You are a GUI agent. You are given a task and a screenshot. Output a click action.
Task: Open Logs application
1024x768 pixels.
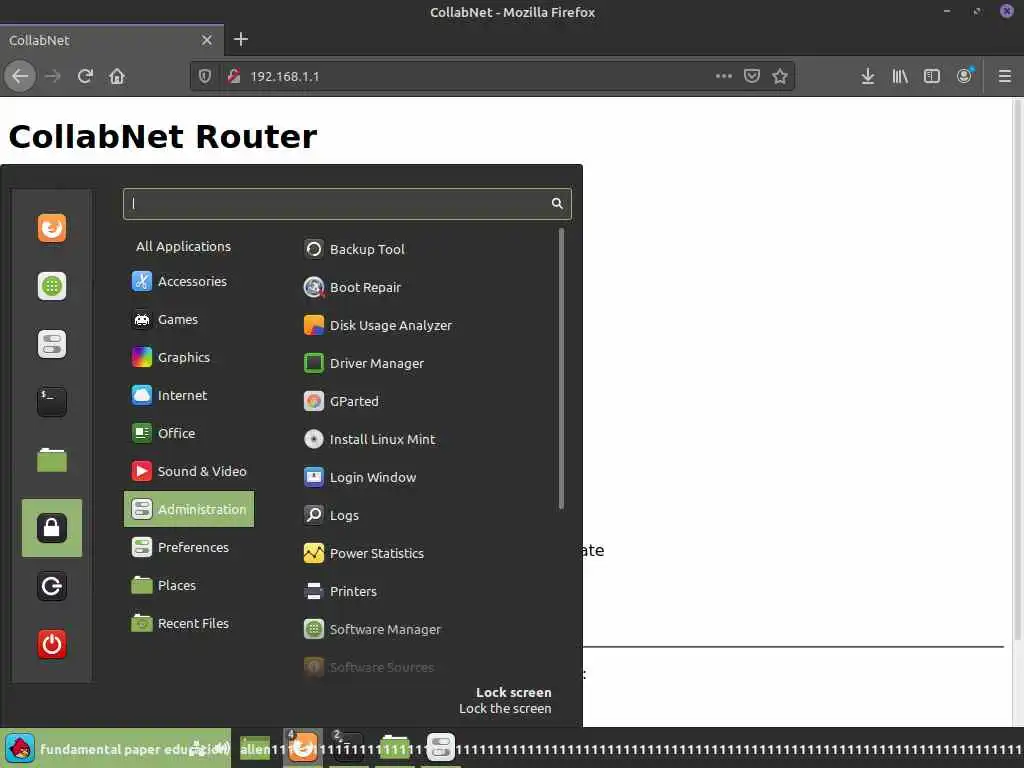(x=331, y=515)
